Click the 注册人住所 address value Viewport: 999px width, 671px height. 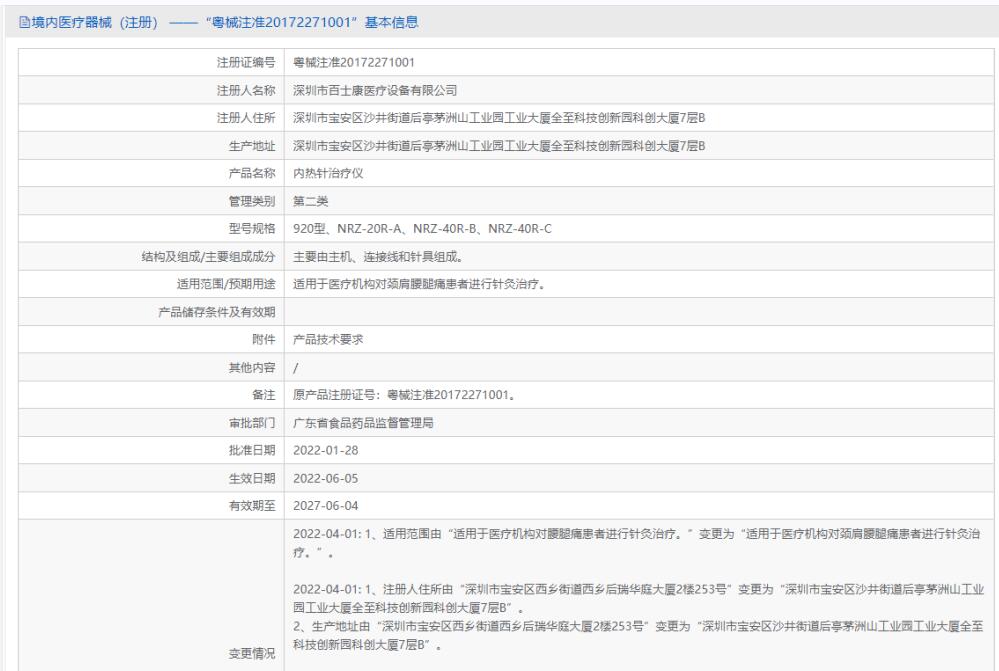pos(499,118)
